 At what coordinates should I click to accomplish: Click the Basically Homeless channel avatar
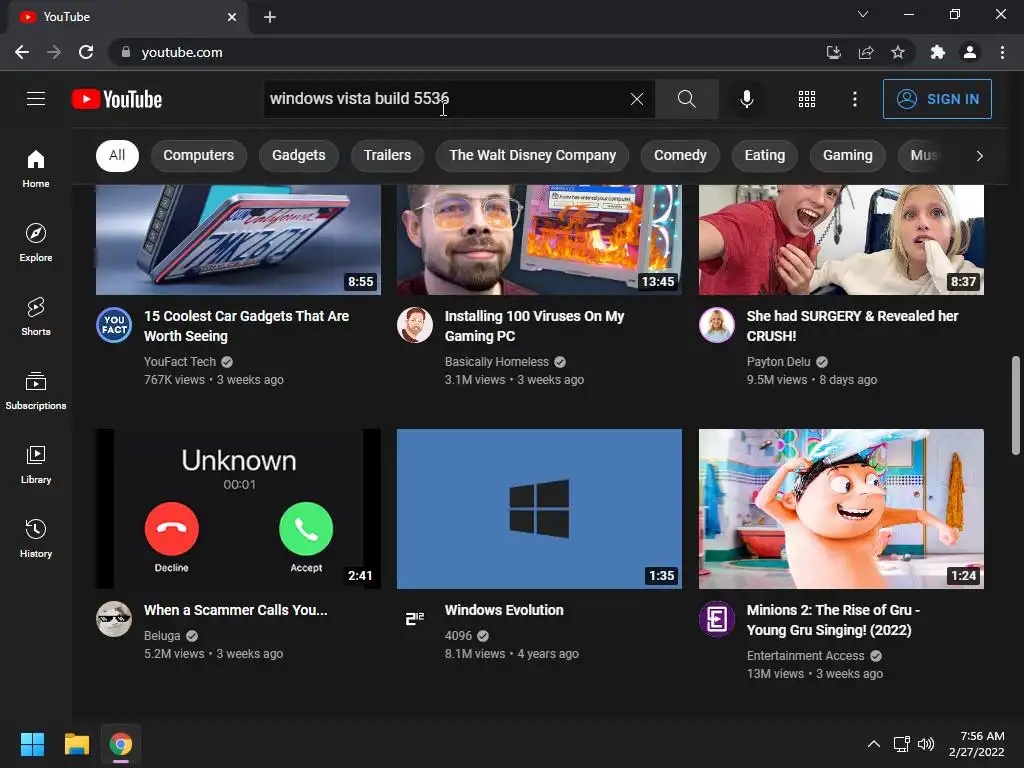pyautogui.click(x=415, y=325)
